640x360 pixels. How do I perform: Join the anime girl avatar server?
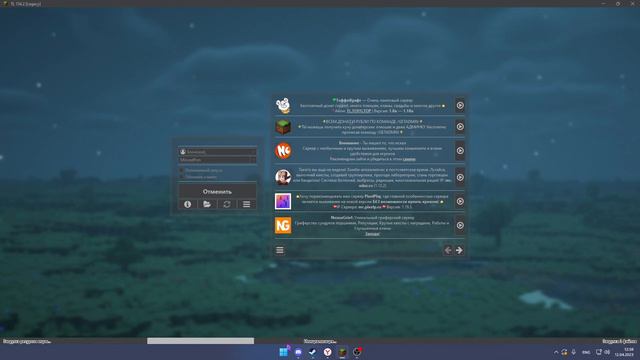pyautogui.click(x=460, y=178)
